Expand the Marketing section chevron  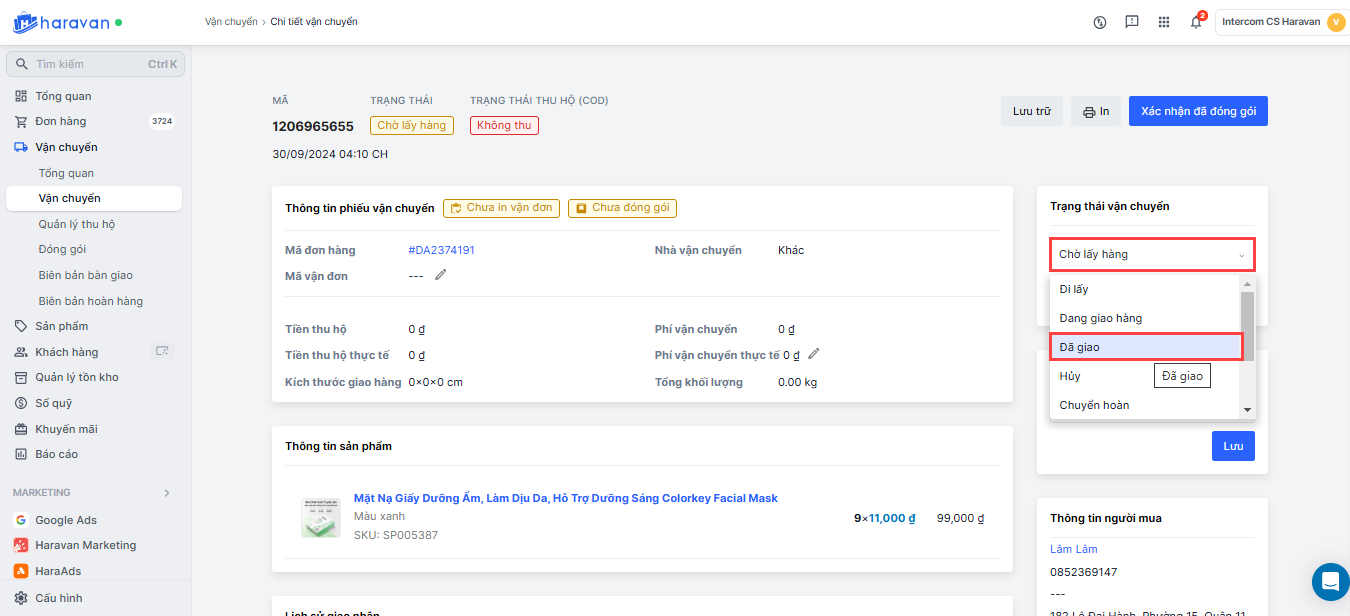point(167,493)
